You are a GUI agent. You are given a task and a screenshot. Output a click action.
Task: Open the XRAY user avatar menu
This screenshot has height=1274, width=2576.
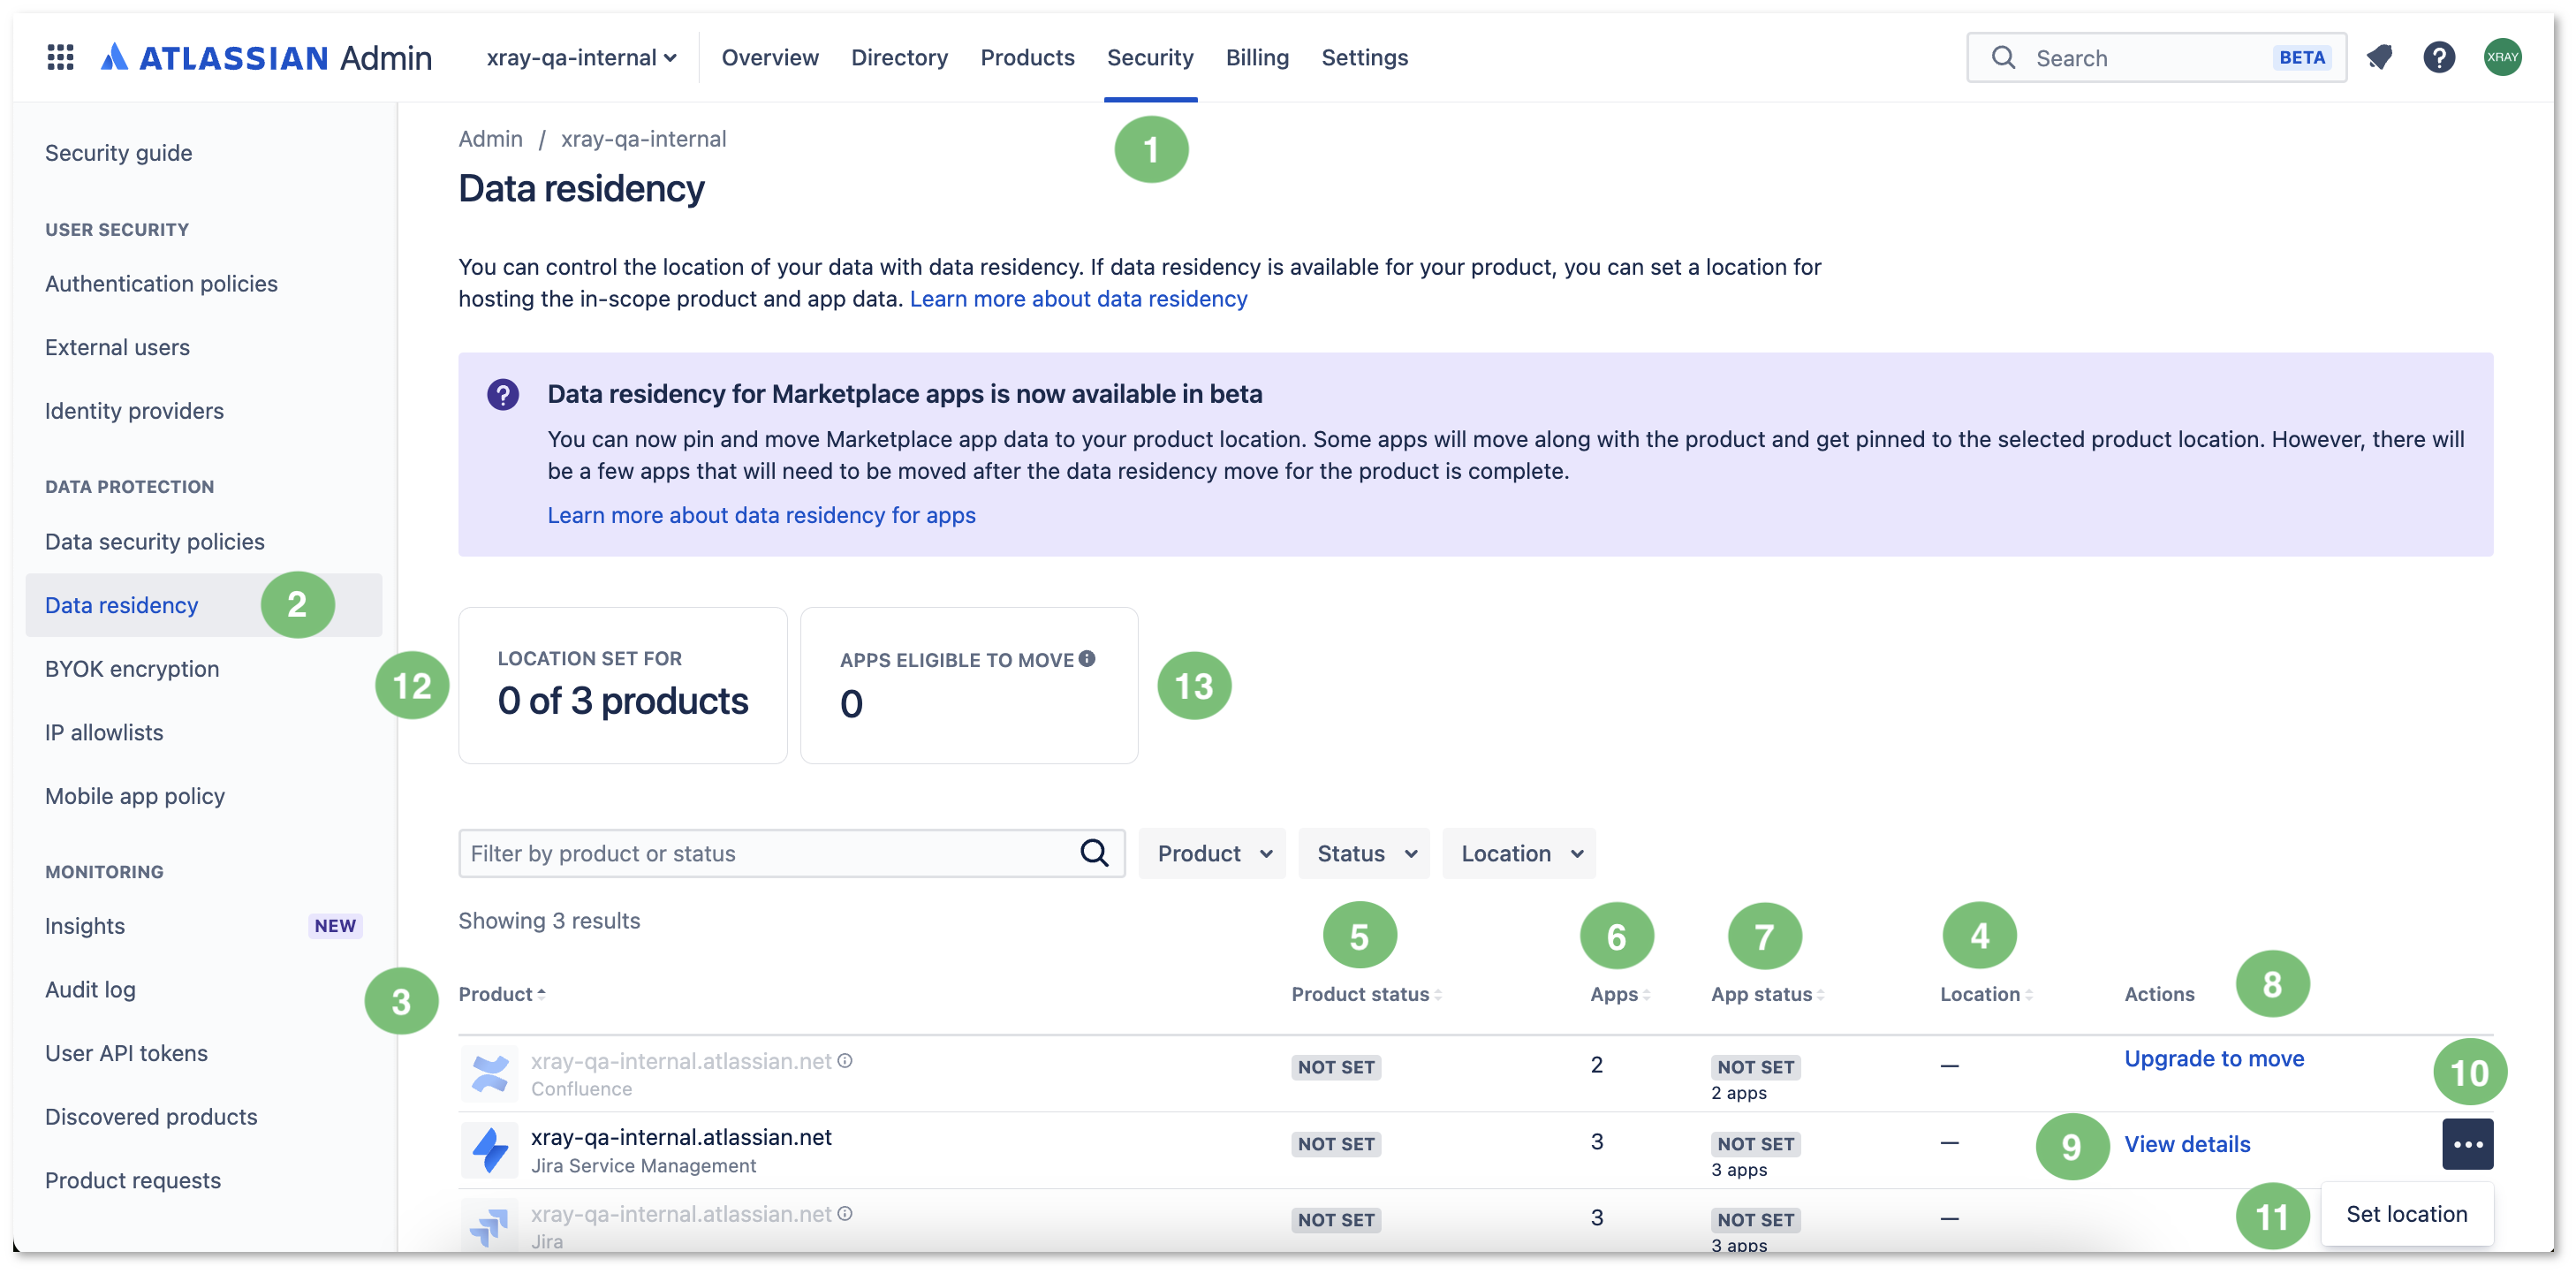(2503, 58)
